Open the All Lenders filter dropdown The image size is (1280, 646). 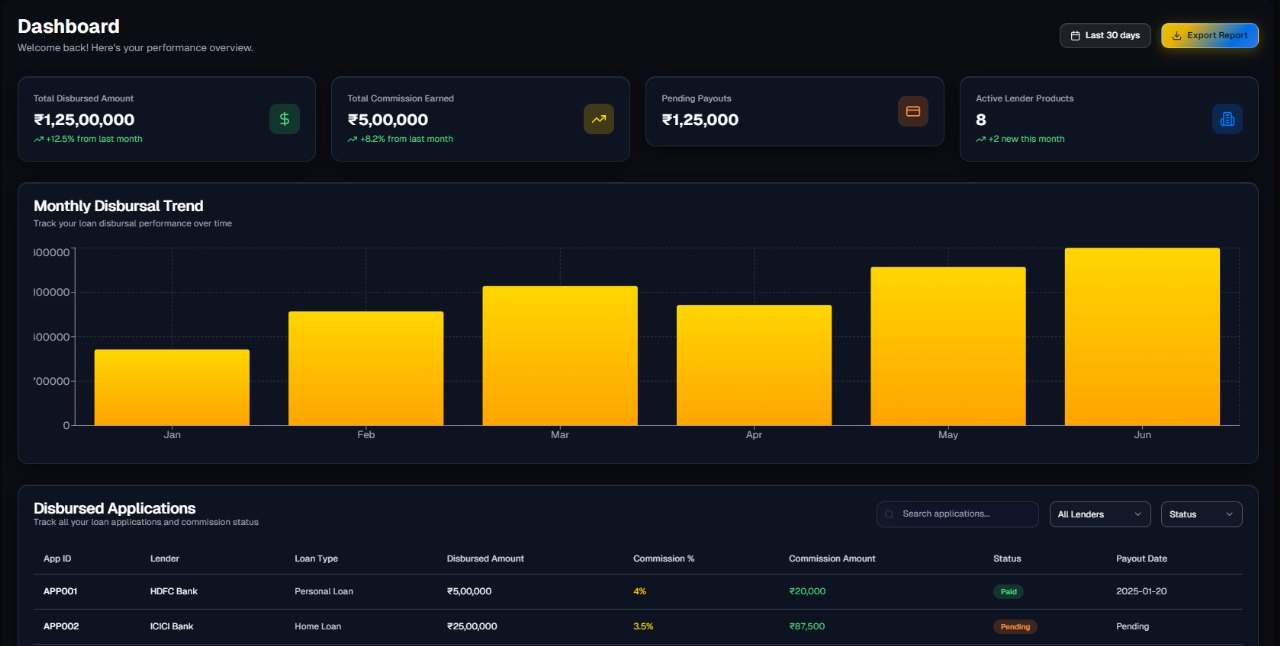[x=1100, y=514]
